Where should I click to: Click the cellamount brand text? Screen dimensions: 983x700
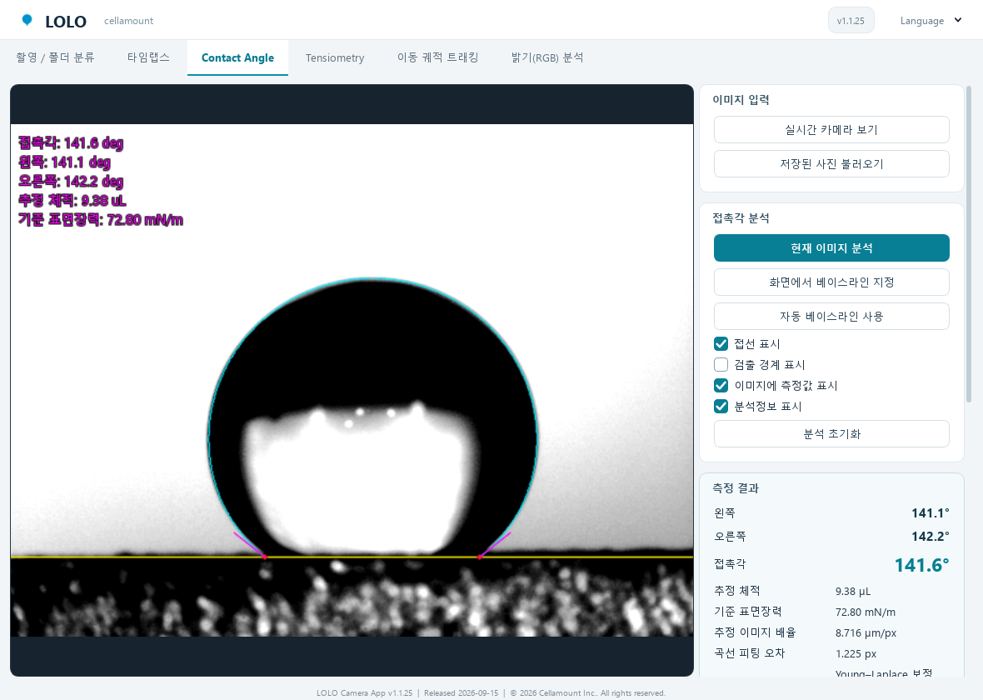point(129,21)
